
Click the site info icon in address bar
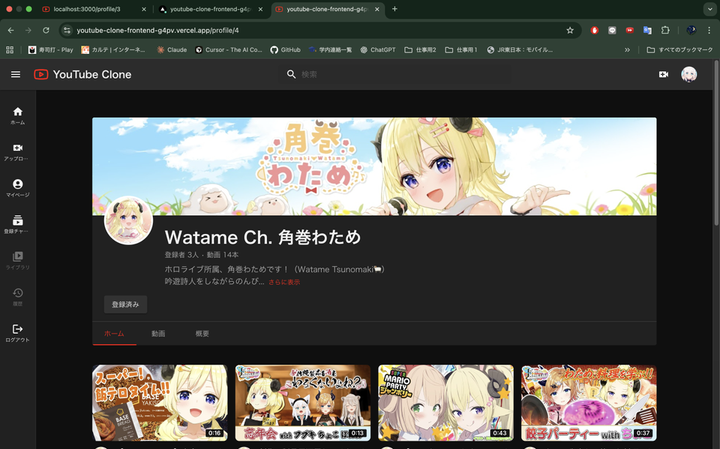[67, 30]
